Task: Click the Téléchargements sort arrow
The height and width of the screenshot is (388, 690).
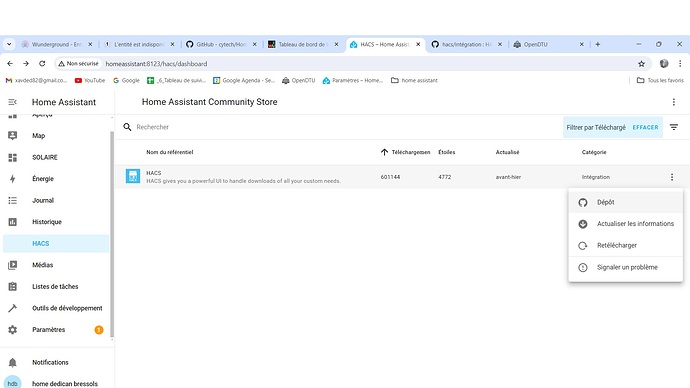Action: click(384, 152)
